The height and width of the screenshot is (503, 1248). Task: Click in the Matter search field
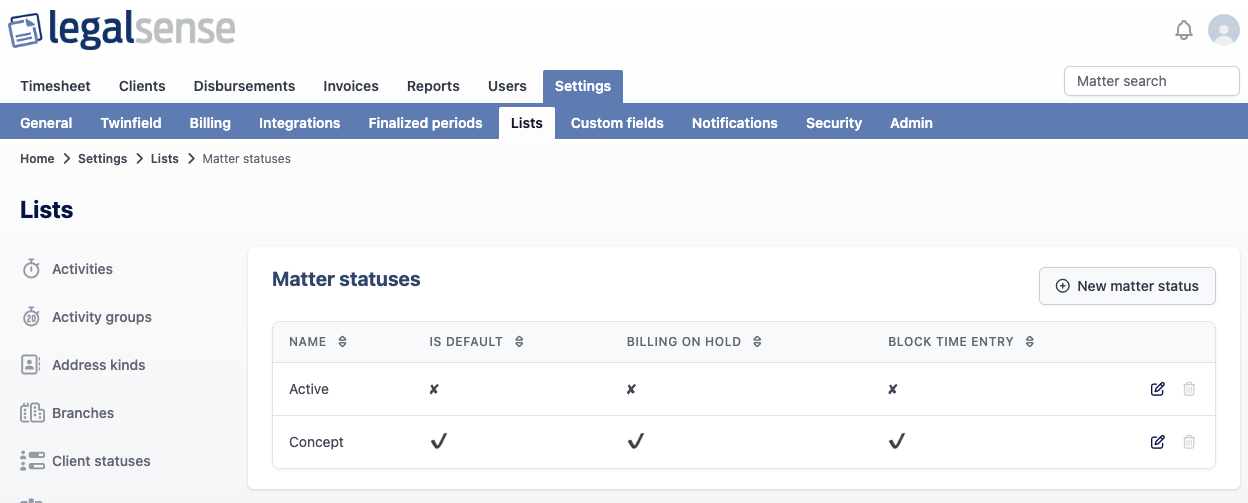point(1152,81)
